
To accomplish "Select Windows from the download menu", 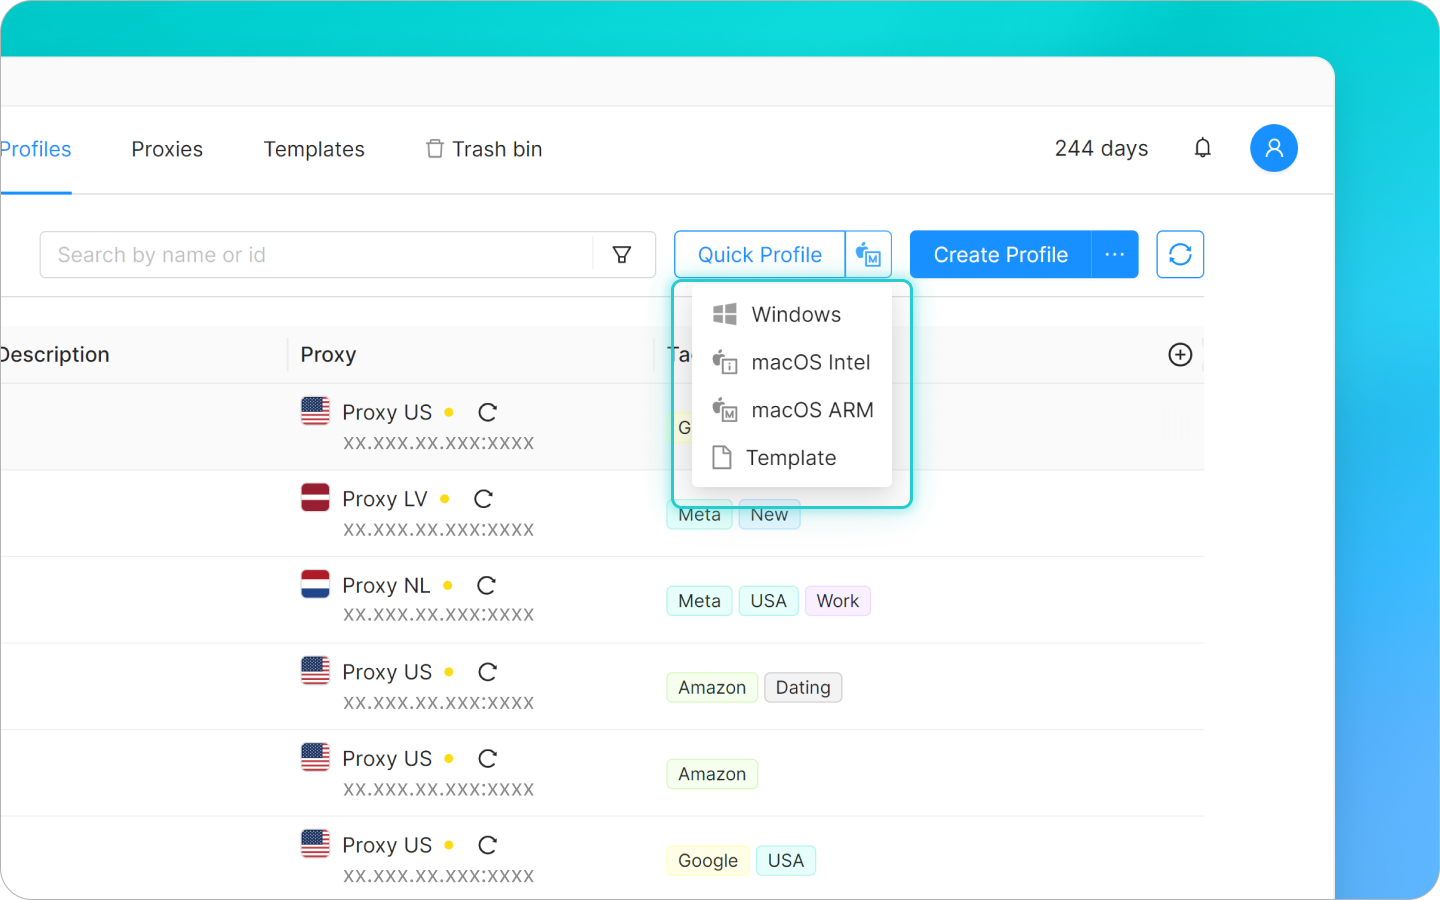I will coord(795,314).
